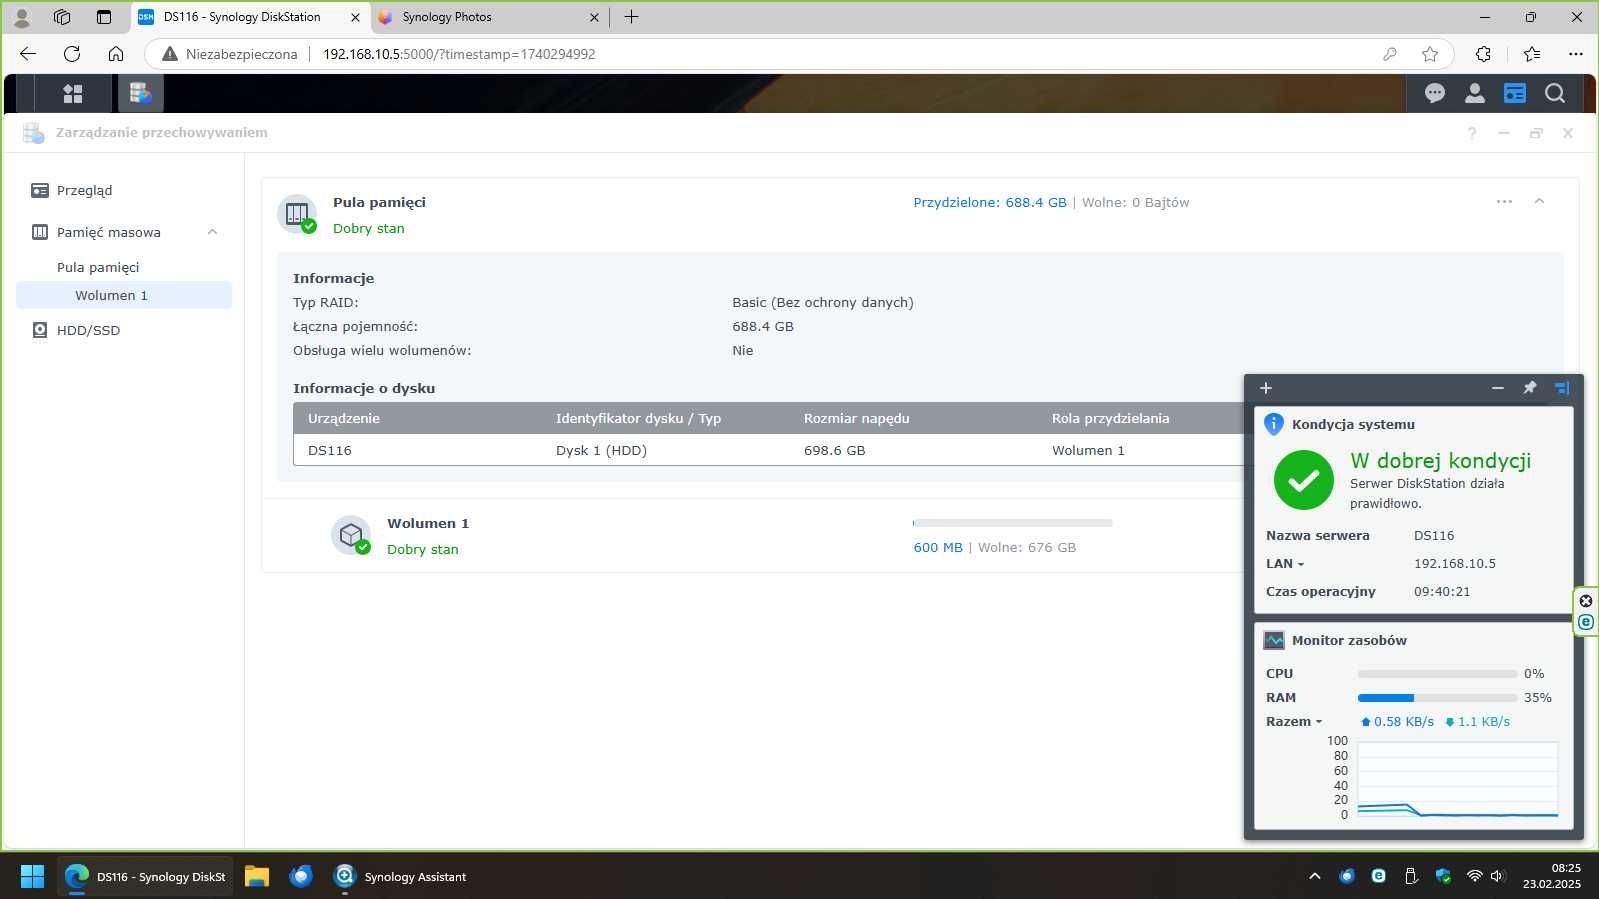Click the password key icon in address bar

[x=1390, y=54]
